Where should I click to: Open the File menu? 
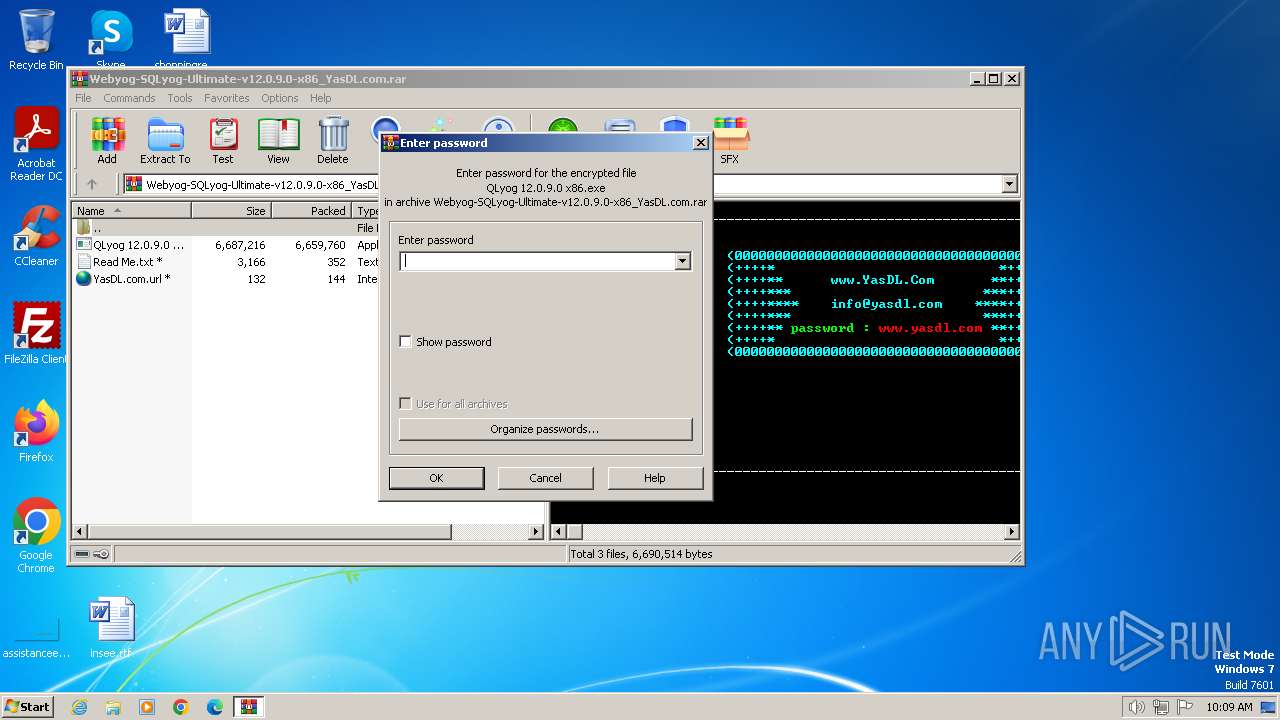point(83,98)
